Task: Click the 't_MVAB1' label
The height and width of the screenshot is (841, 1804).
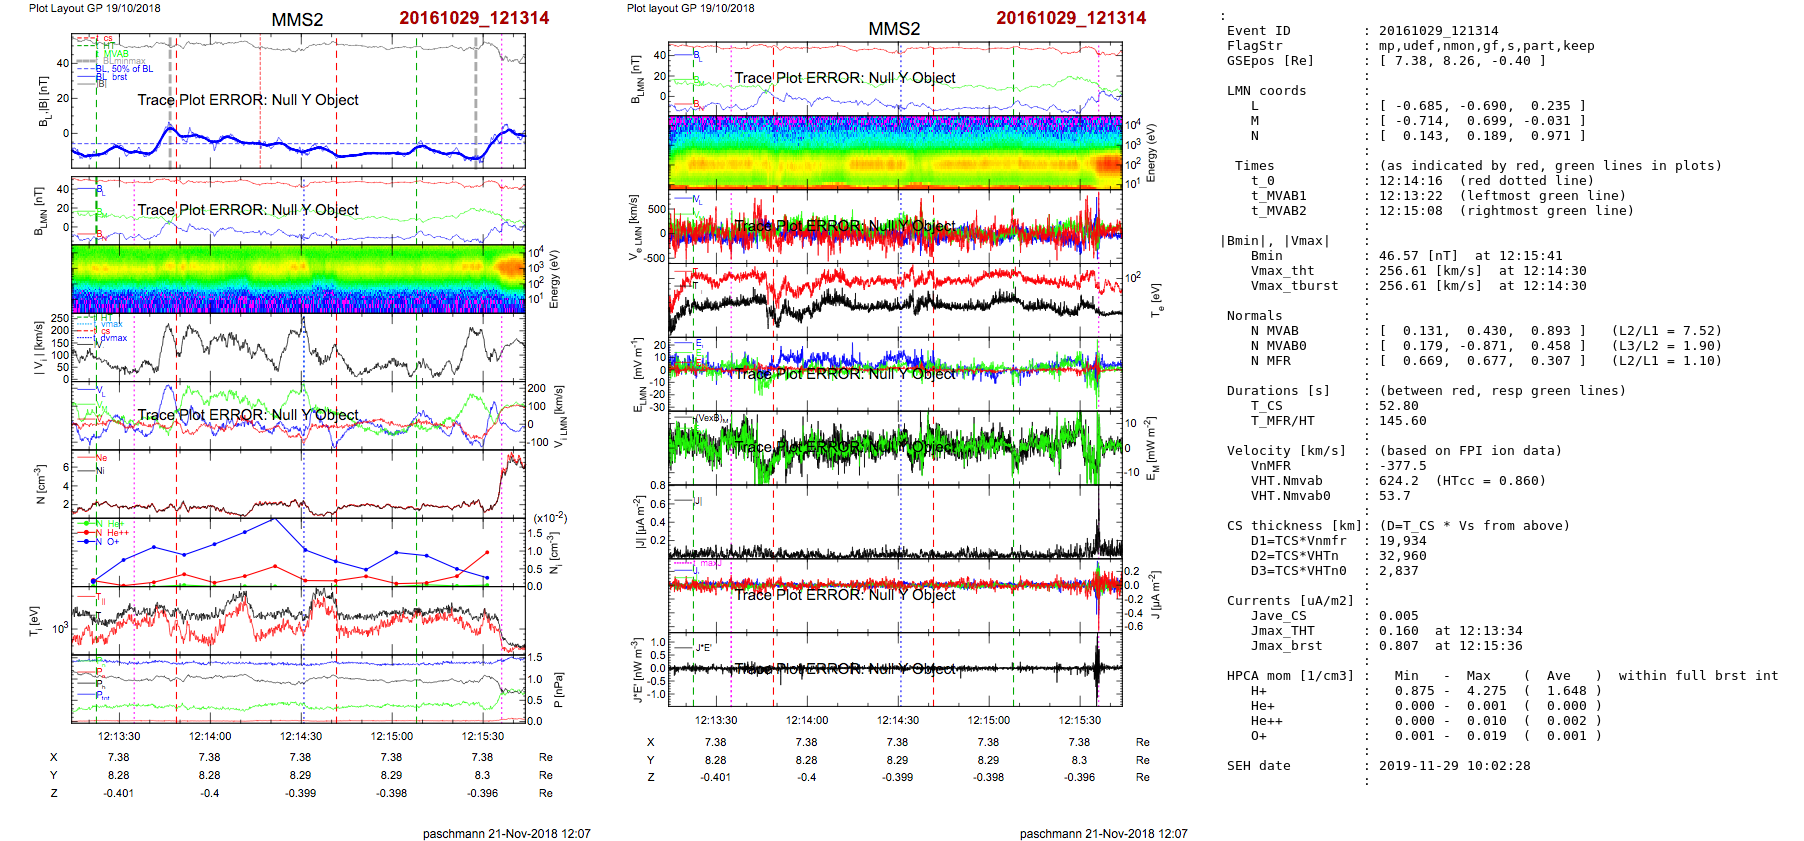Action: coord(1278,196)
